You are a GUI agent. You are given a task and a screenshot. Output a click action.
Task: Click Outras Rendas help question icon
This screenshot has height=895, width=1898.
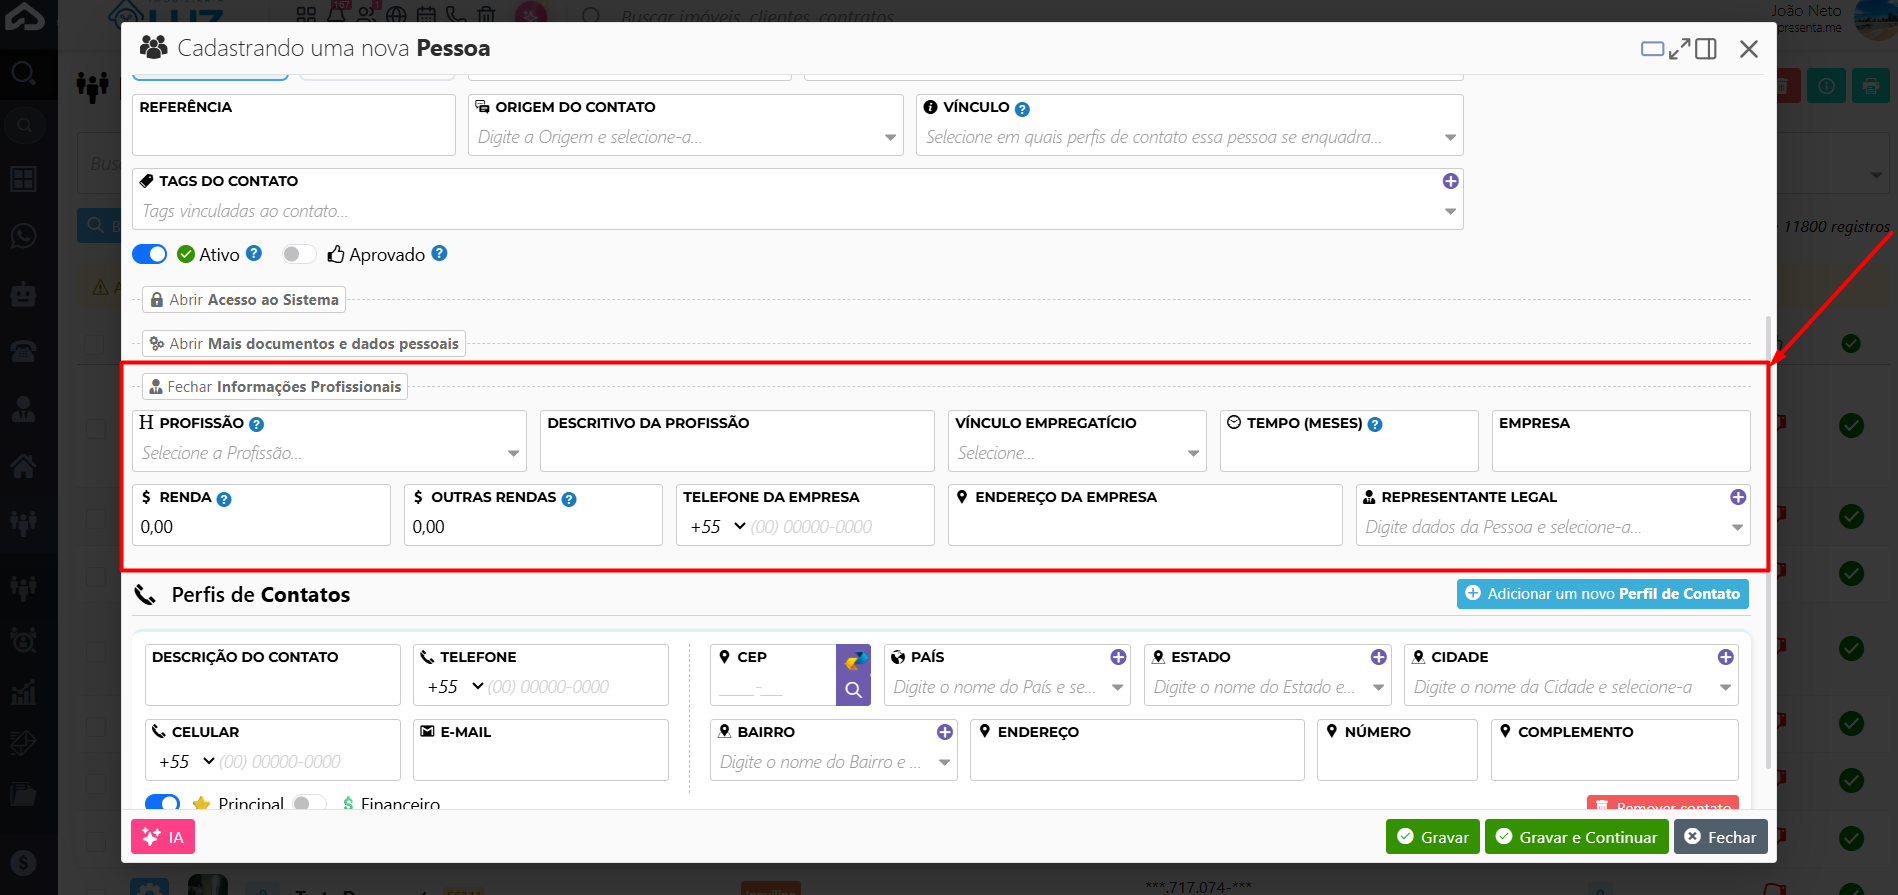tap(569, 499)
